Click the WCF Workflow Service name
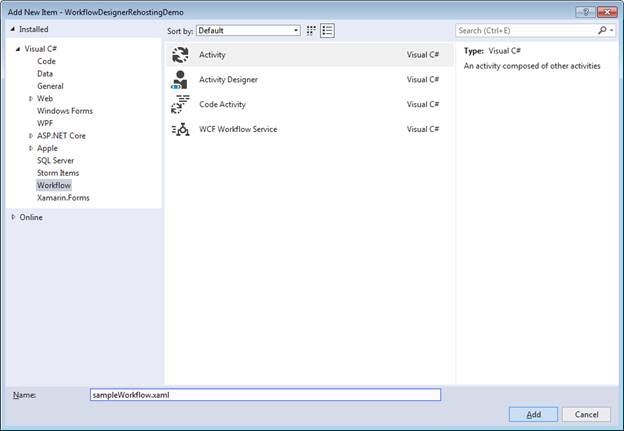Screen dimensions: 624x431 pos(238,129)
